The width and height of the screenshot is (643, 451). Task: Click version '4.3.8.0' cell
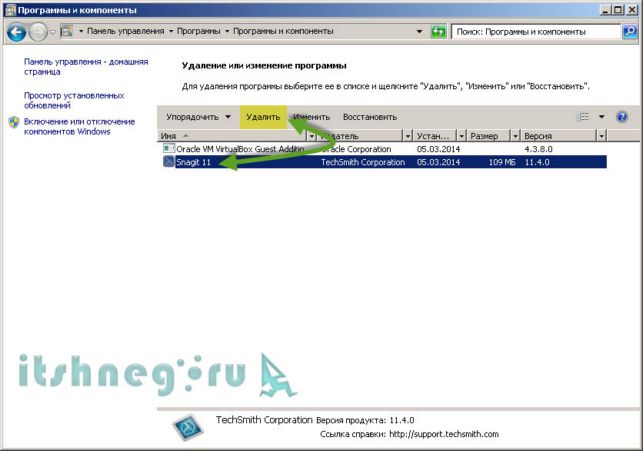point(538,149)
